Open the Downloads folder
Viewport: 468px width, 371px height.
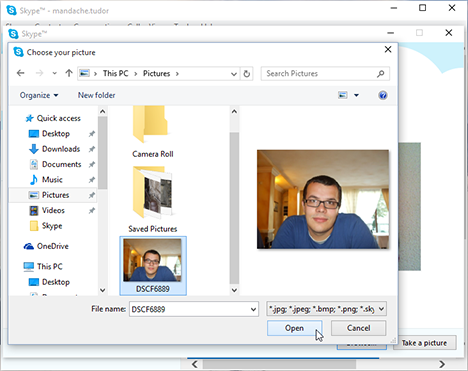(55, 149)
